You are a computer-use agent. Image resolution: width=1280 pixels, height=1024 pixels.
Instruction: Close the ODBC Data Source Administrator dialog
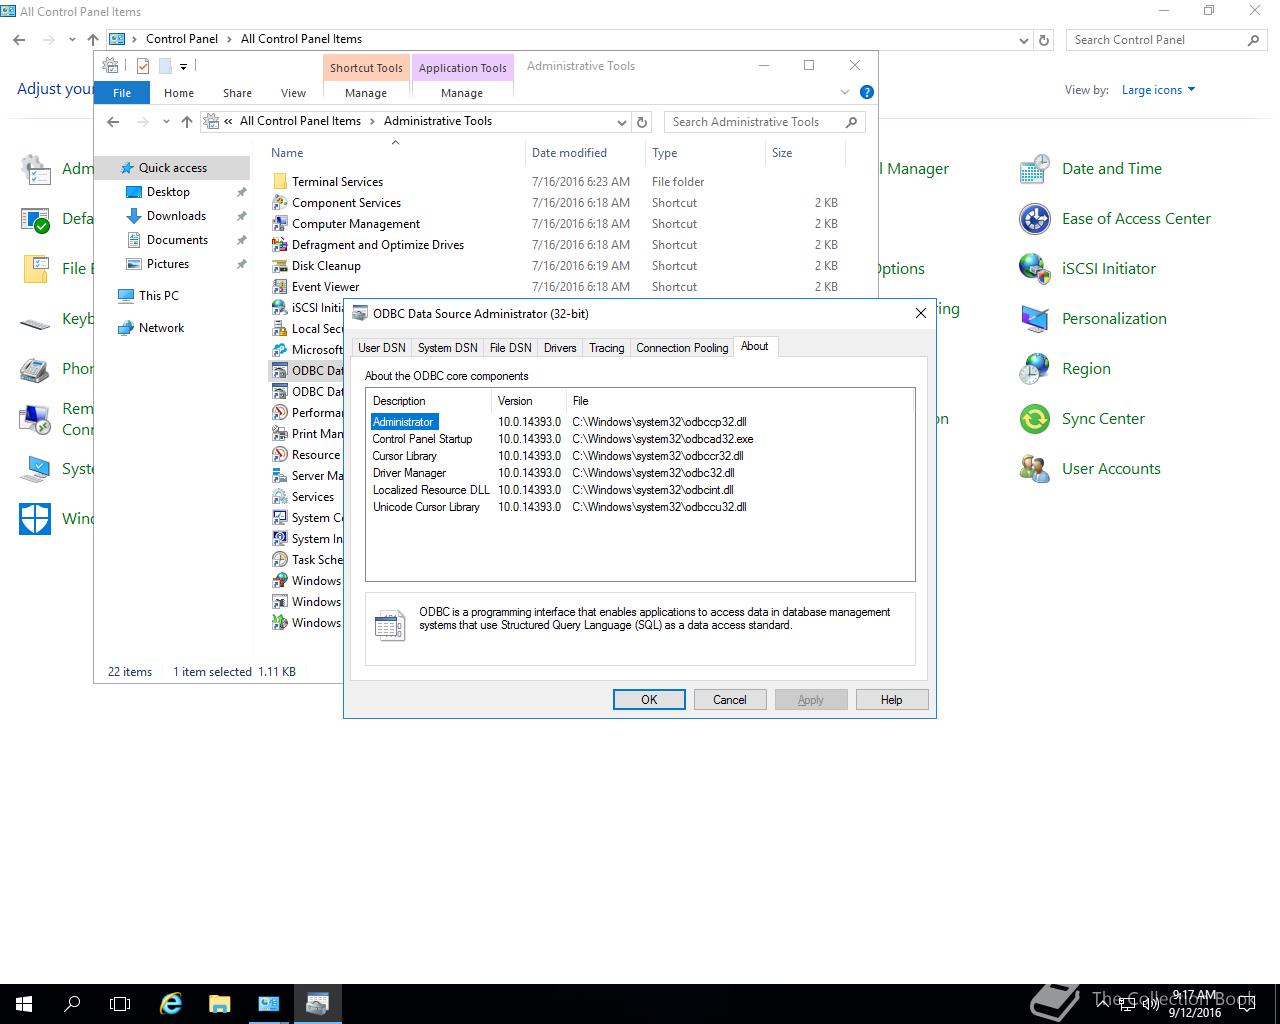tap(921, 313)
